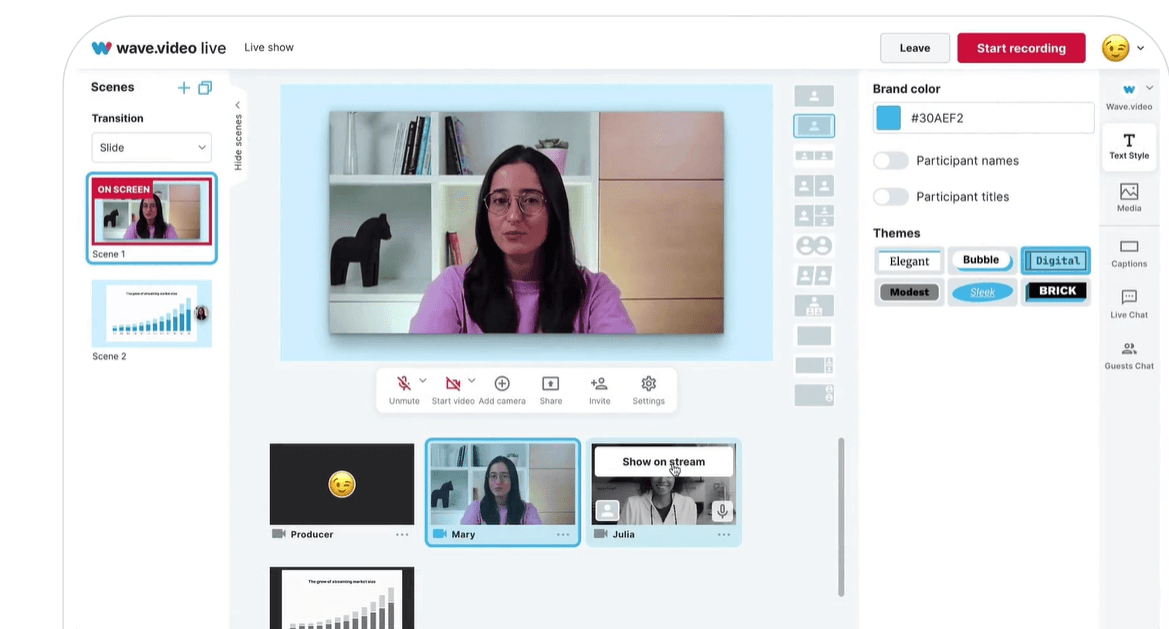
Task: Open the Captions panel
Action: point(1129,253)
